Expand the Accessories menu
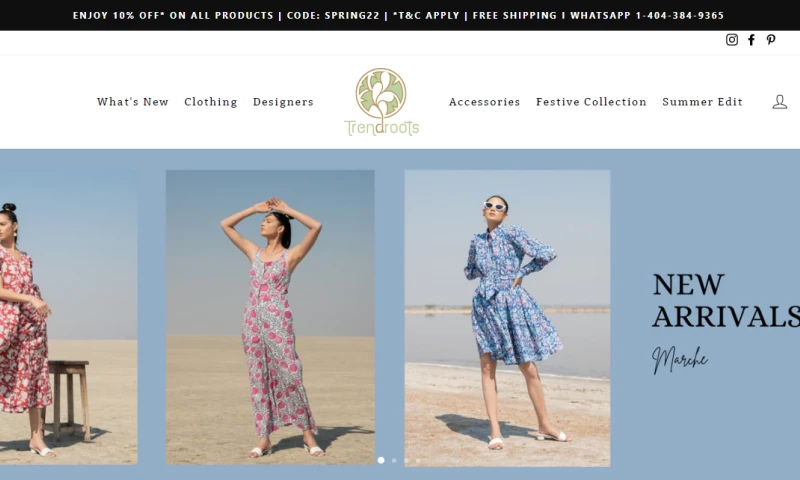Viewport: 800px width, 480px height. click(x=485, y=102)
